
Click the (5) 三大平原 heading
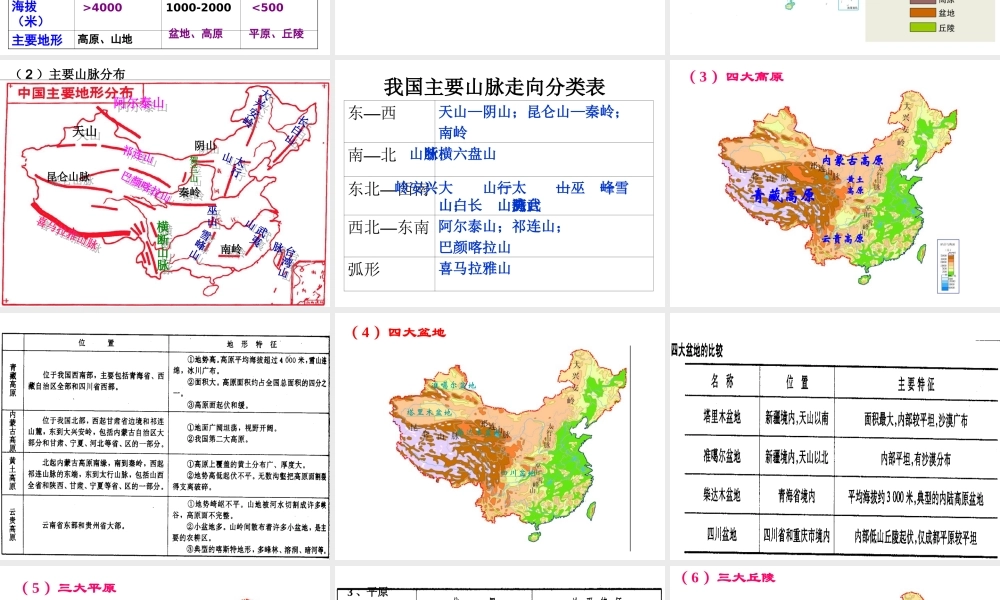click(x=69, y=588)
